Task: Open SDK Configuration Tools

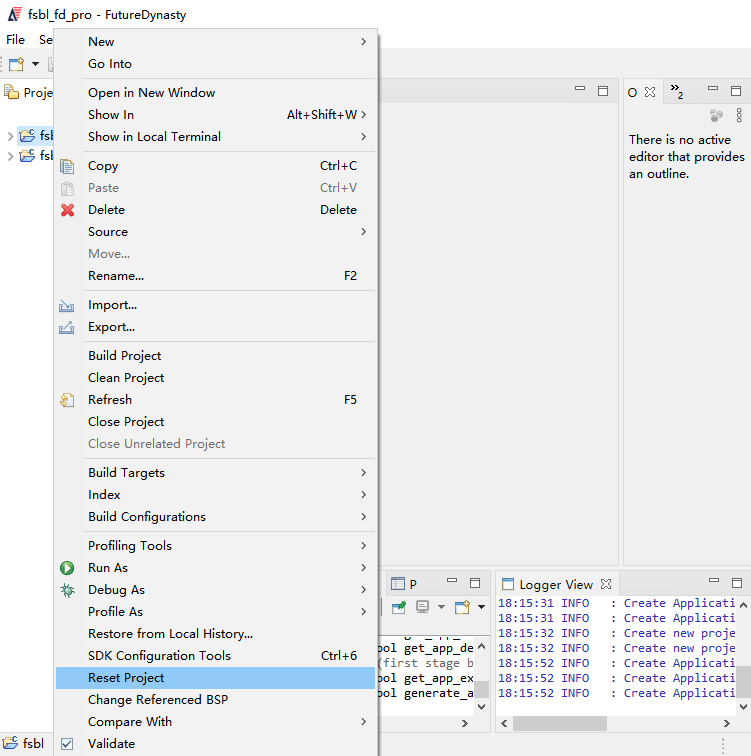Action: pos(215,656)
